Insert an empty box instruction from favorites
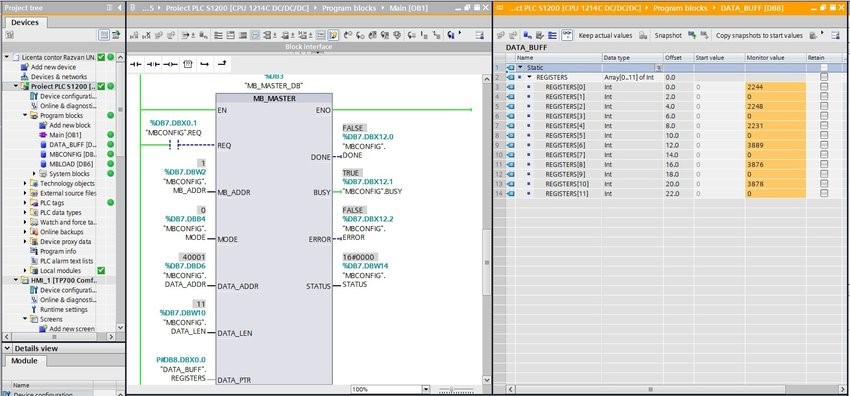The height and width of the screenshot is (396, 850). tap(188, 64)
